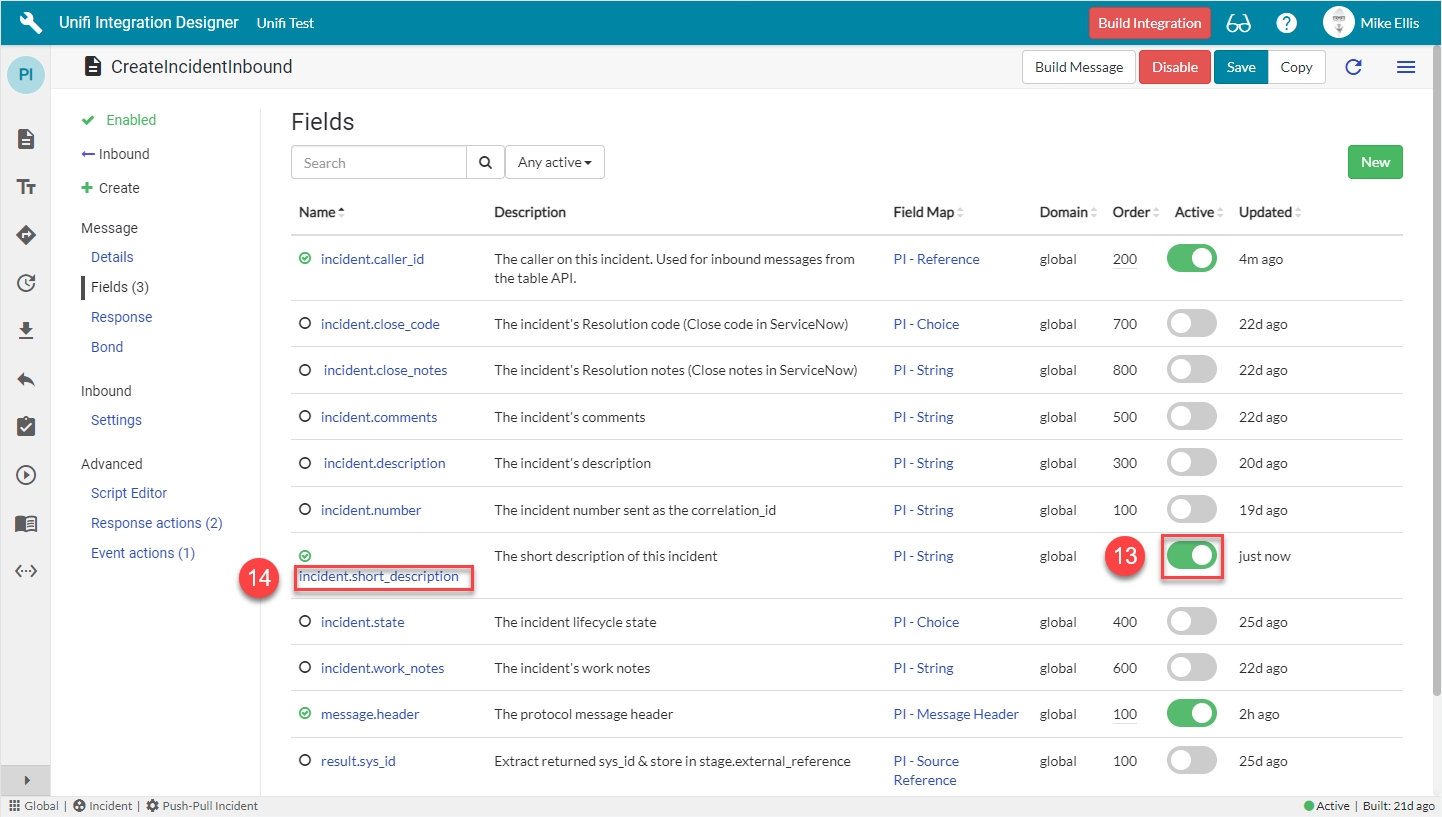Click the help question mark icon

(1286, 23)
